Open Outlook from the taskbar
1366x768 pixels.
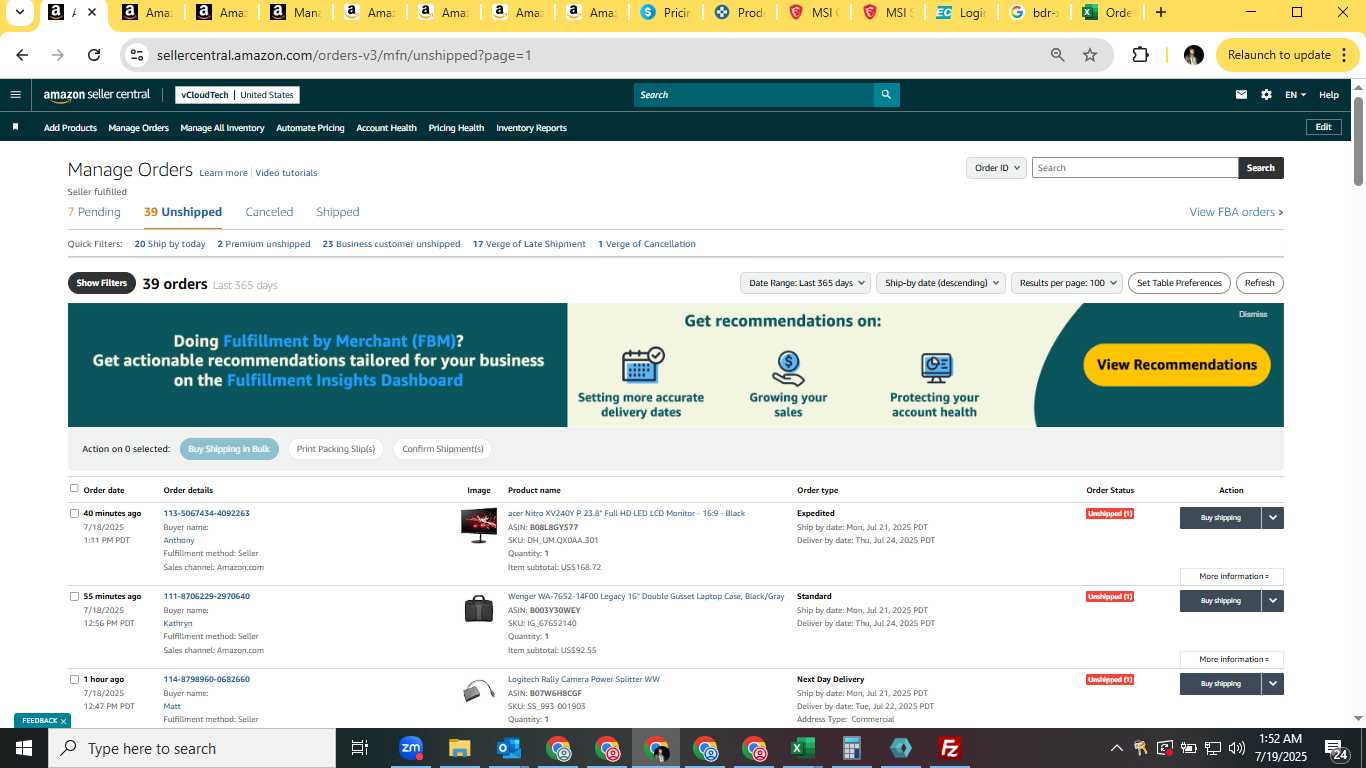508,748
